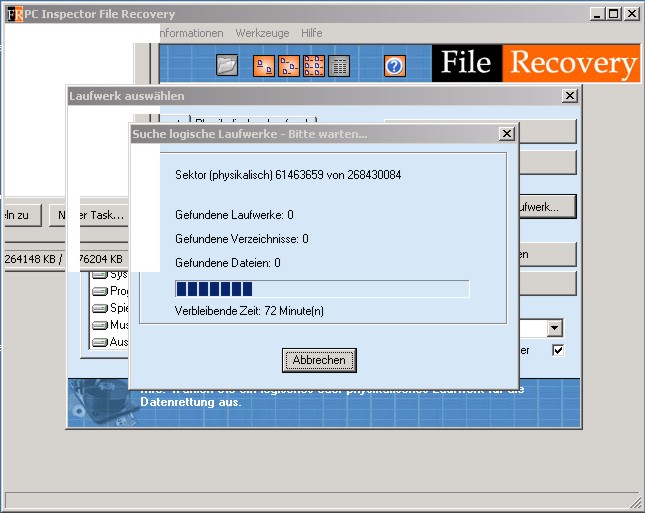The image size is (645, 513).
Task: Open the folder icon in toolbar
Action: click(227, 65)
